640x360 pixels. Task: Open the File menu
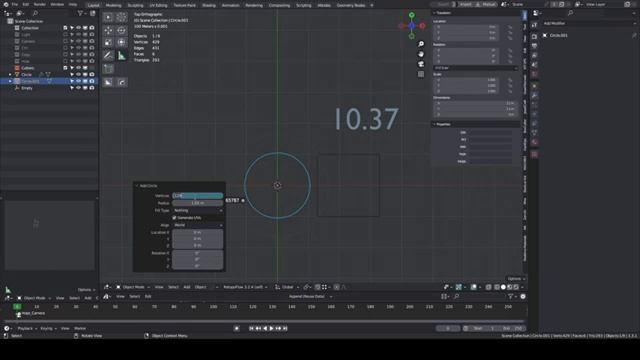tap(15, 4)
